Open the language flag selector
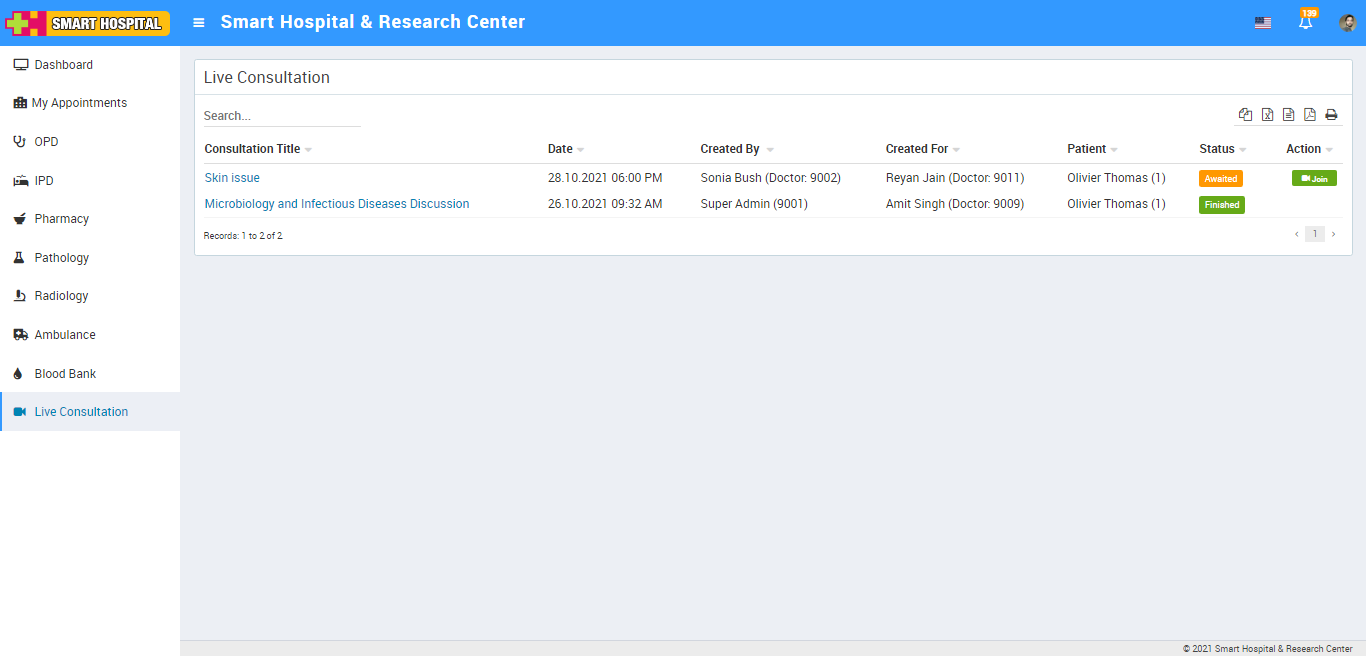1366x657 pixels. 1263,23
